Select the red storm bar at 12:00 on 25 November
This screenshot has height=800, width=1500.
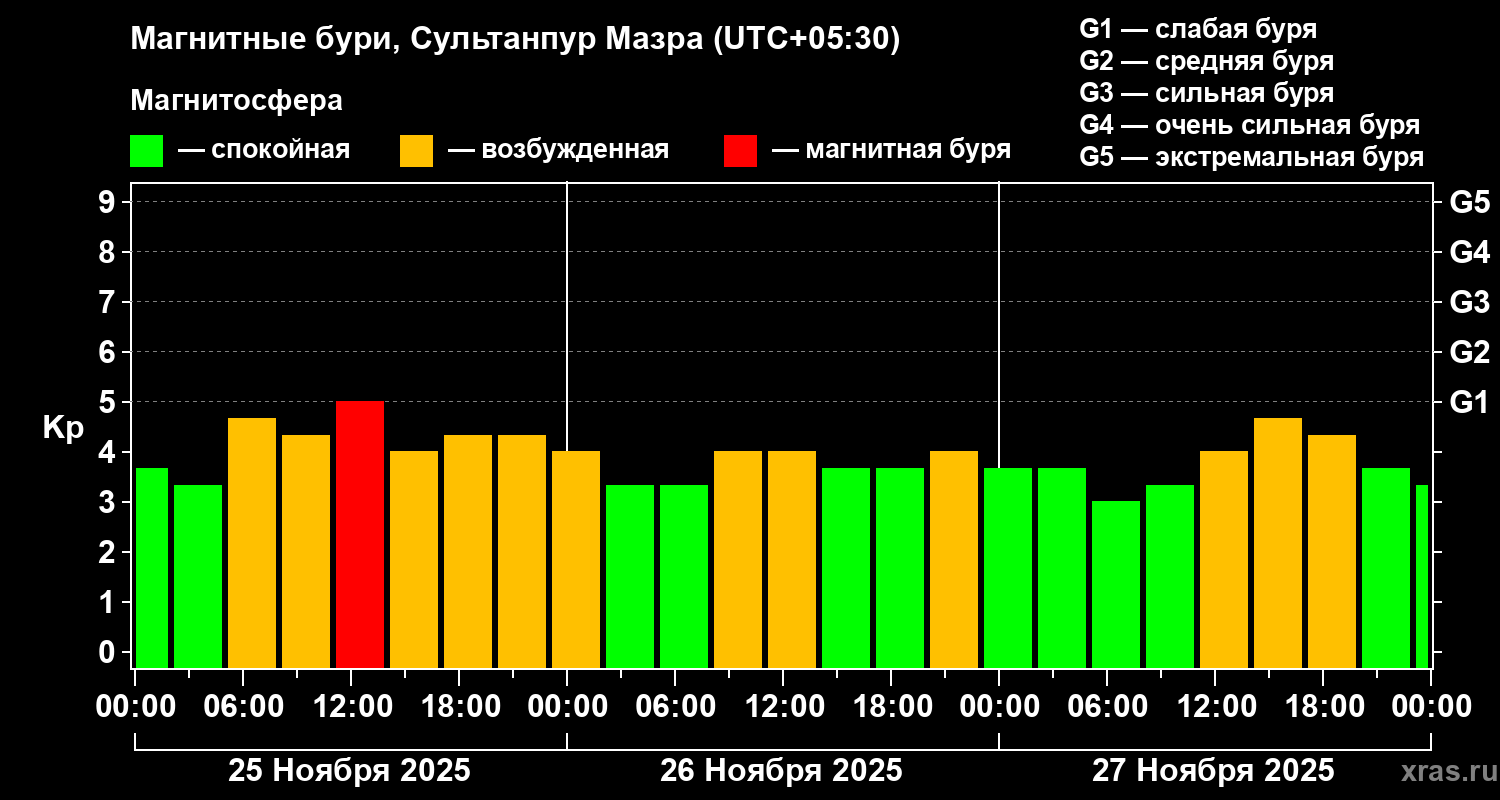(x=360, y=534)
